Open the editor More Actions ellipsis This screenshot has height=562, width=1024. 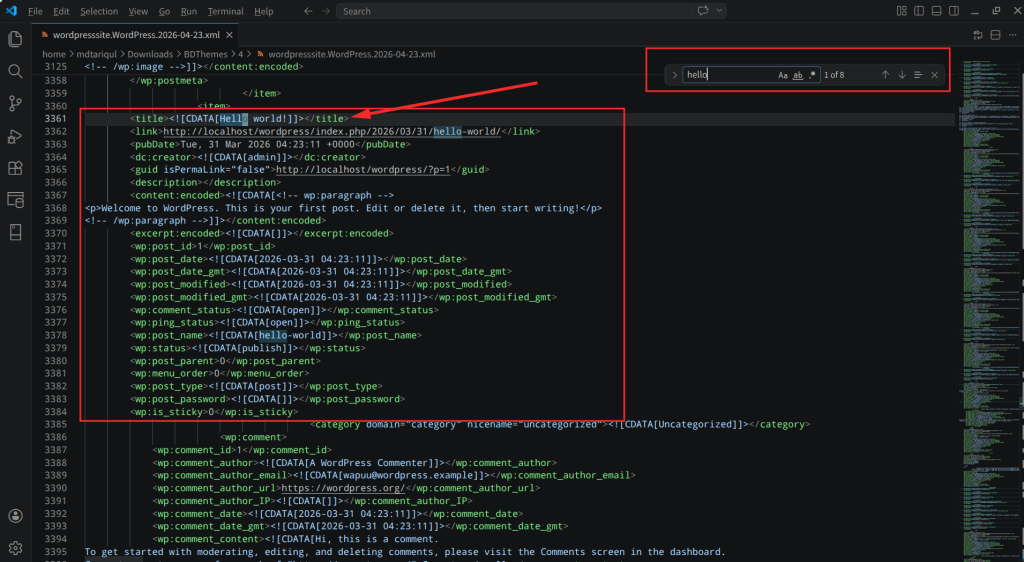(x=1013, y=35)
